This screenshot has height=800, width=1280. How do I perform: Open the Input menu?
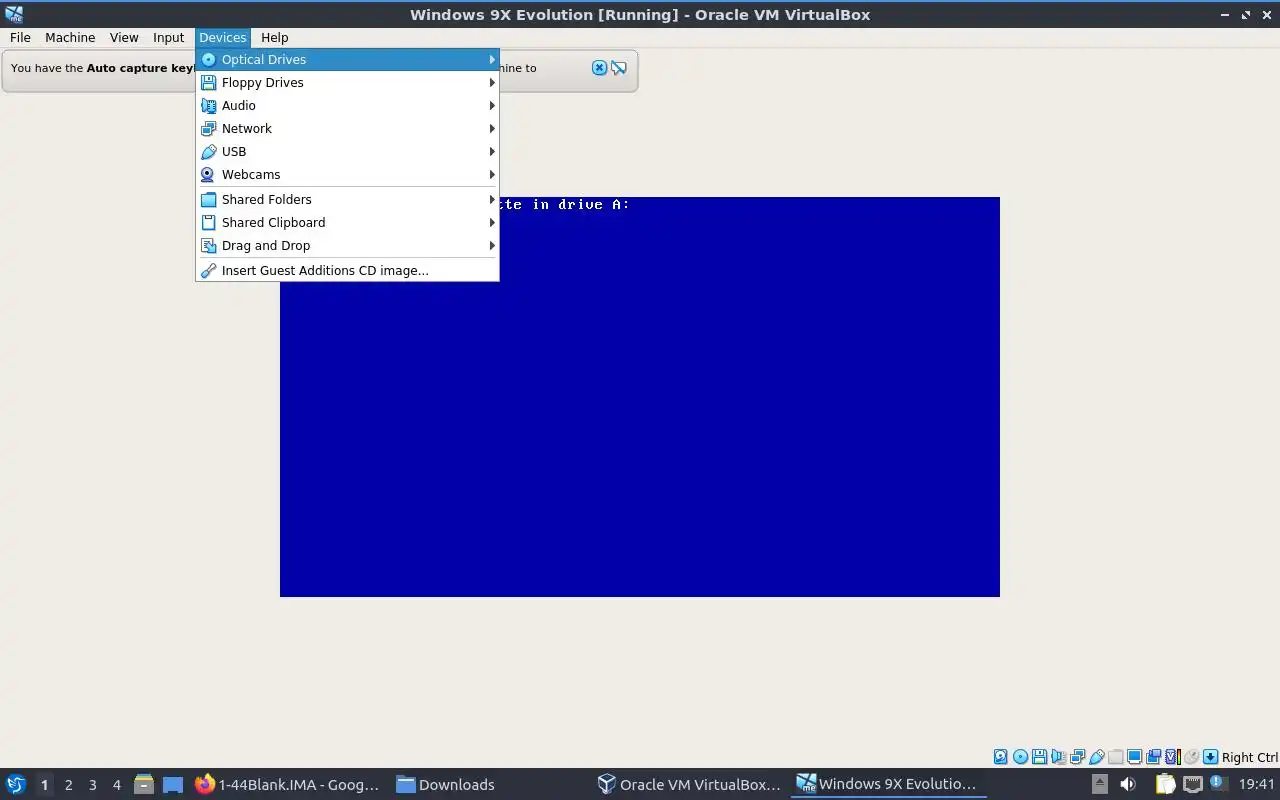[168, 37]
